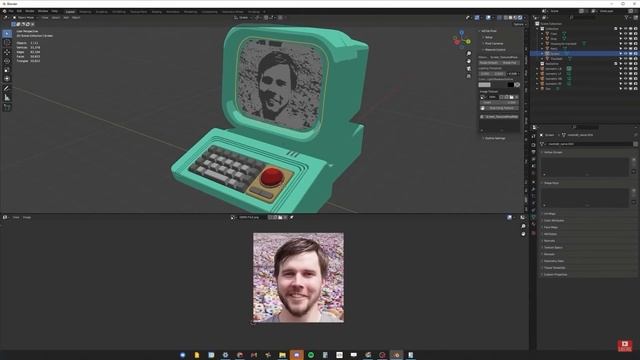The height and width of the screenshot is (360, 640).
Task: Open the Image menu in image editor
Action: [27, 218]
